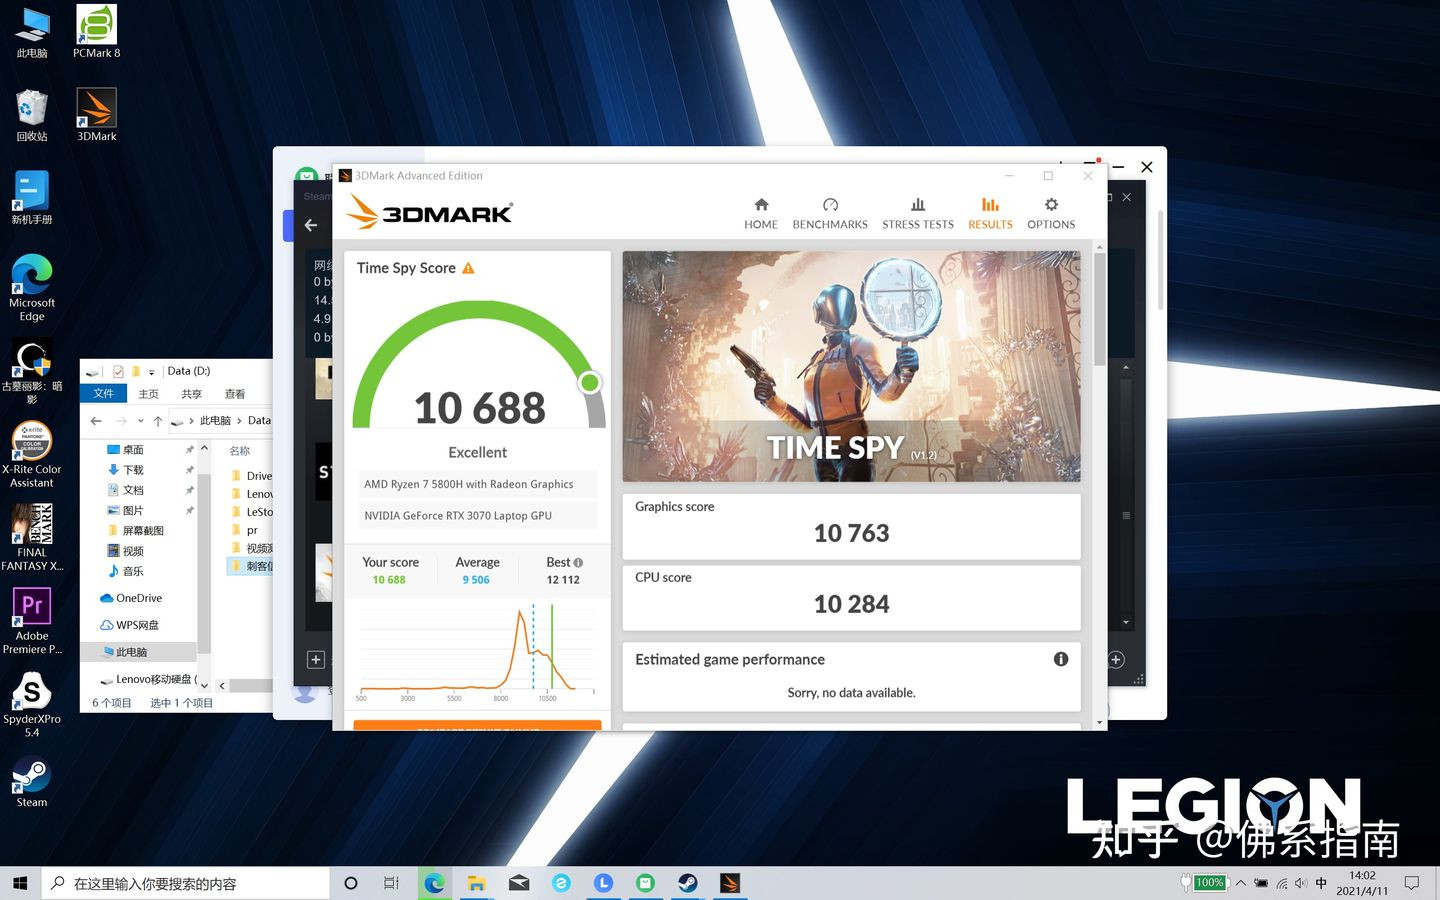This screenshot has width=1440, height=900.
Task: Click info icon beside Estimated game performance
Action: tap(1061, 659)
